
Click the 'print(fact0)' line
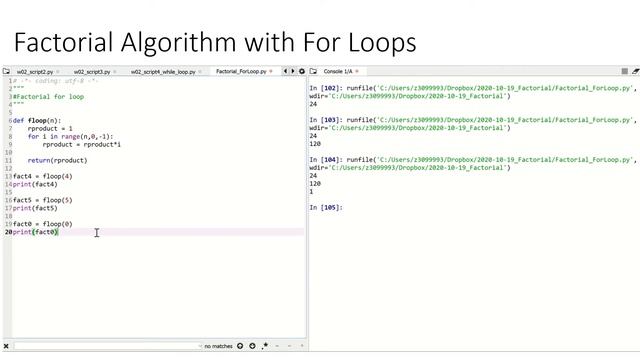35,232
